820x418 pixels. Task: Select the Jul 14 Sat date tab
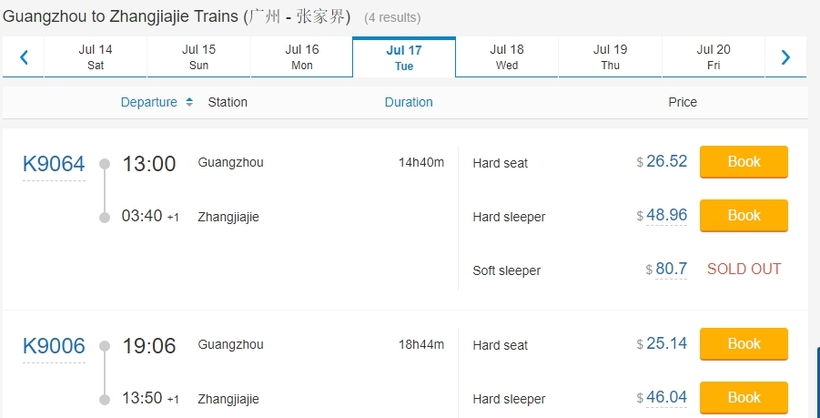coord(96,57)
